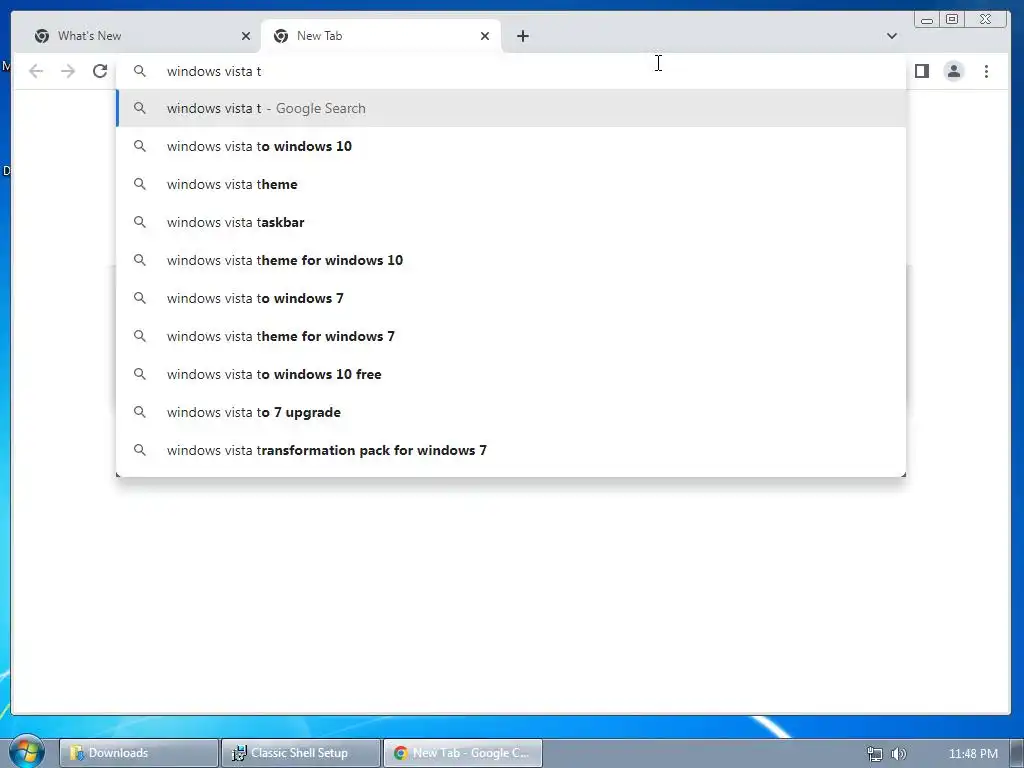Close the New Tab tab
Screen dimensions: 1024x768
[x=485, y=36]
